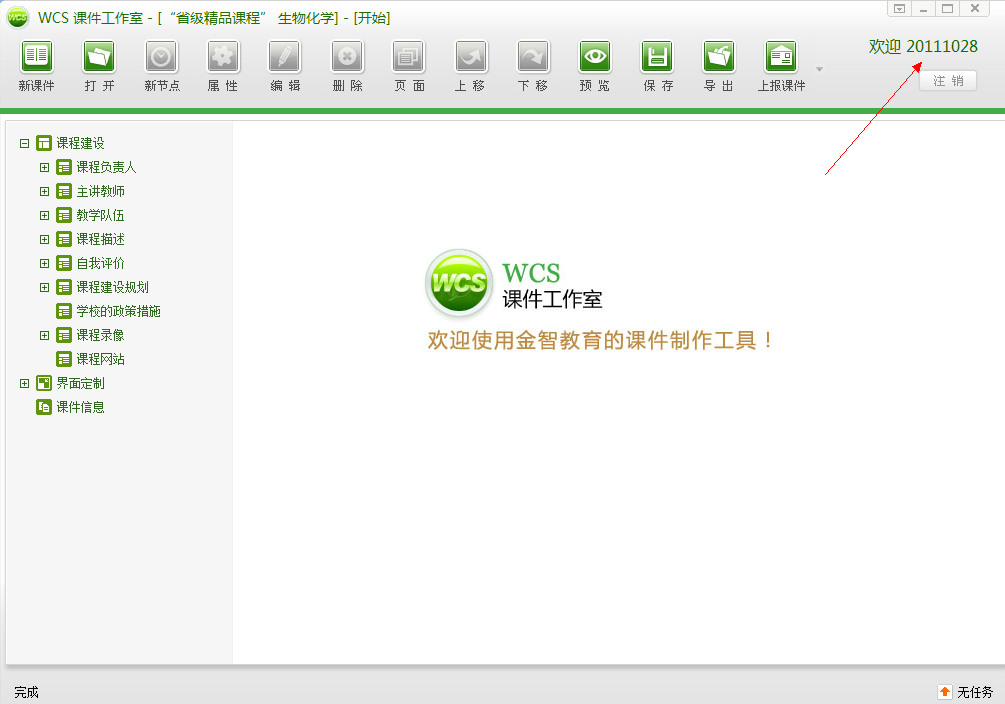The image size is (1005, 704).
Task: Select 学校的政策措施 tree item
Action: click(x=118, y=311)
